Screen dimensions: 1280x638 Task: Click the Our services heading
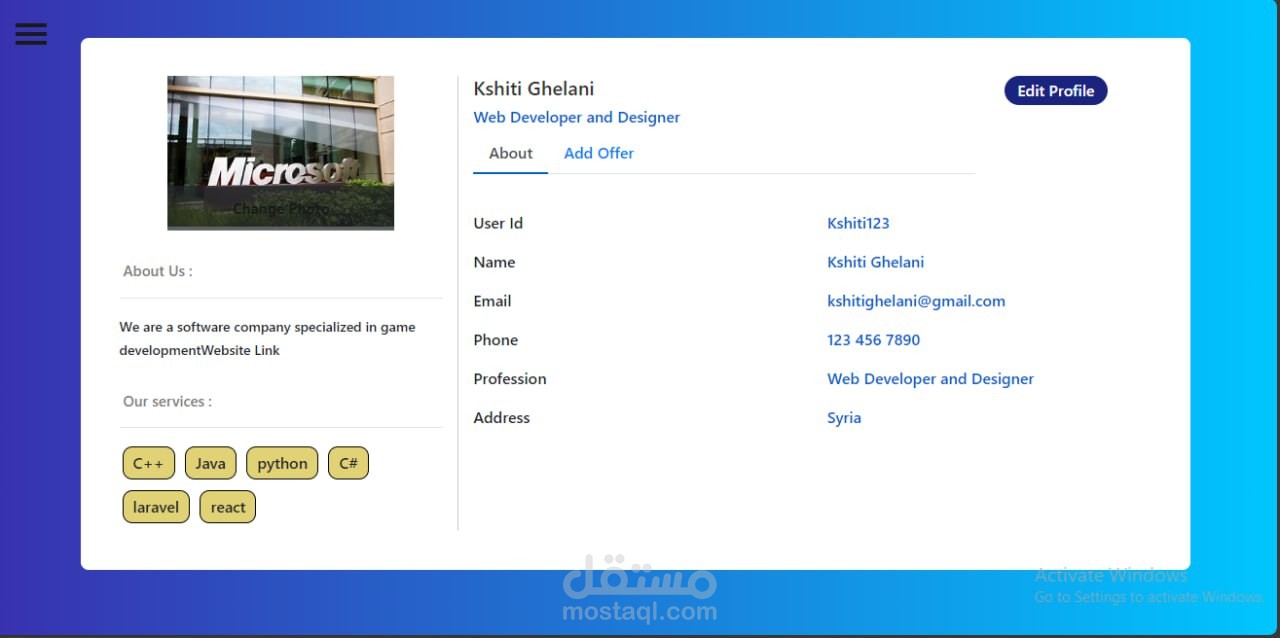point(167,401)
